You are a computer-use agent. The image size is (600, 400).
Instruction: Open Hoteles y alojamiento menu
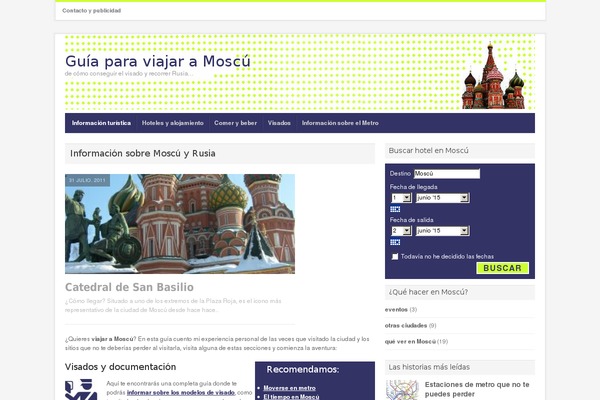coord(173,123)
